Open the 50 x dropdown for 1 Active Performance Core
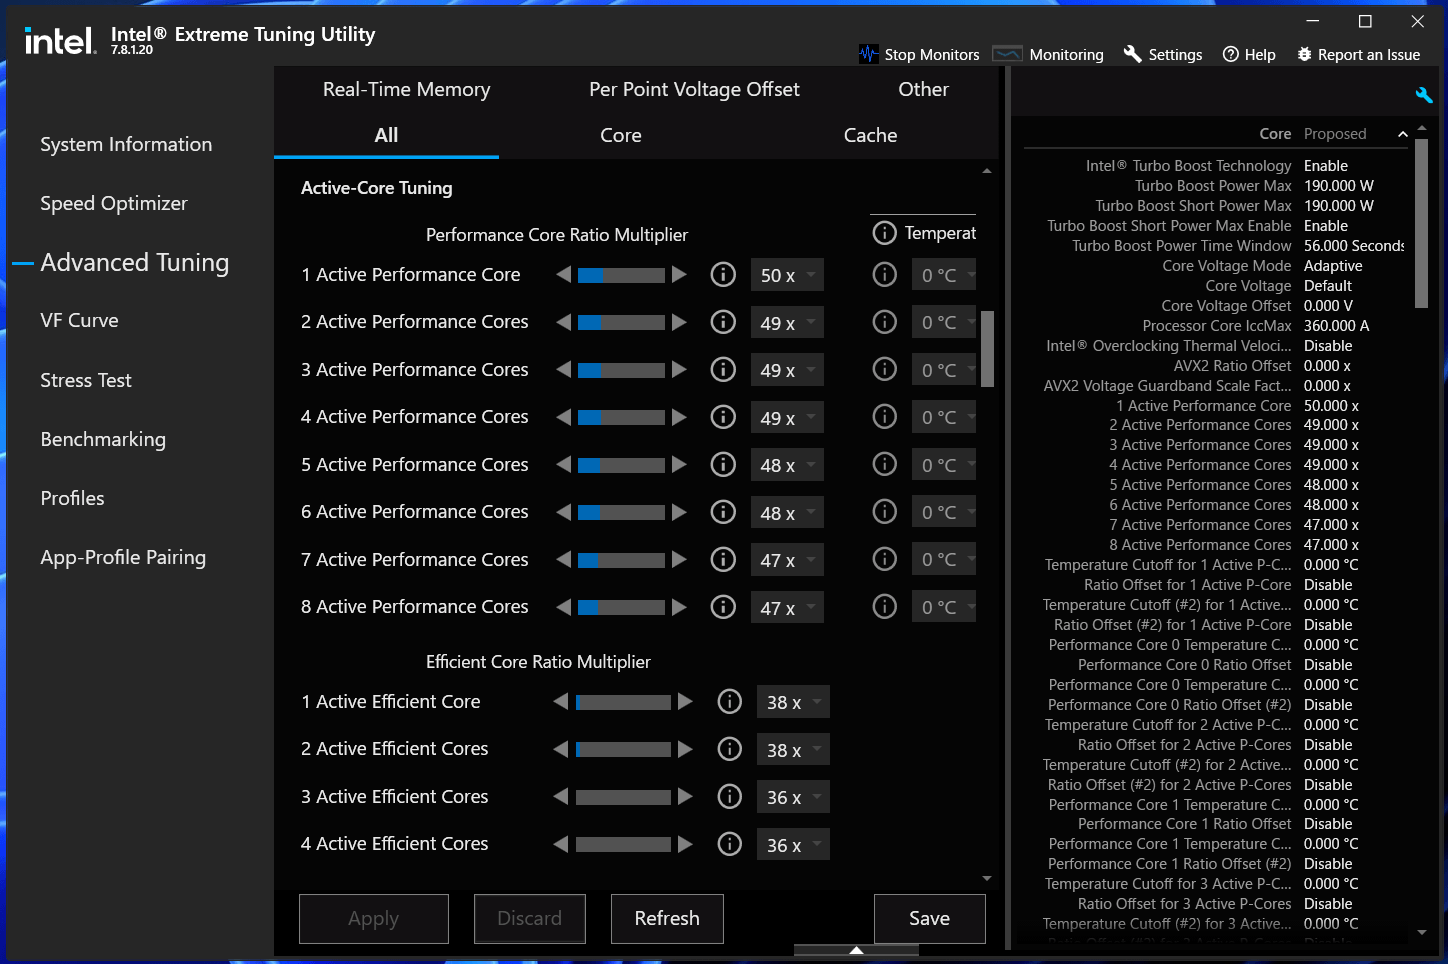Screen dimensions: 1448x964 pos(787,275)
